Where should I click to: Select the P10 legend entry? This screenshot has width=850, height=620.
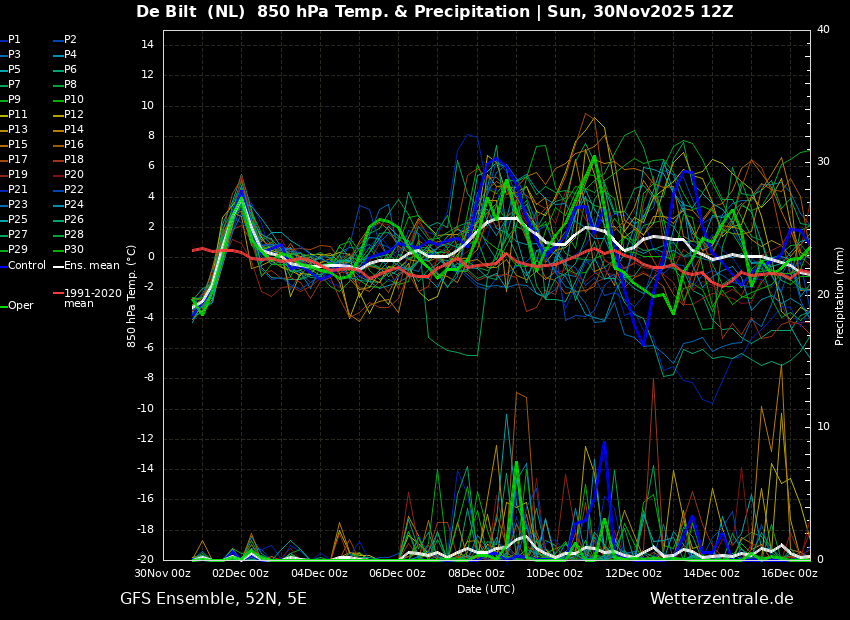coord(74,100)
